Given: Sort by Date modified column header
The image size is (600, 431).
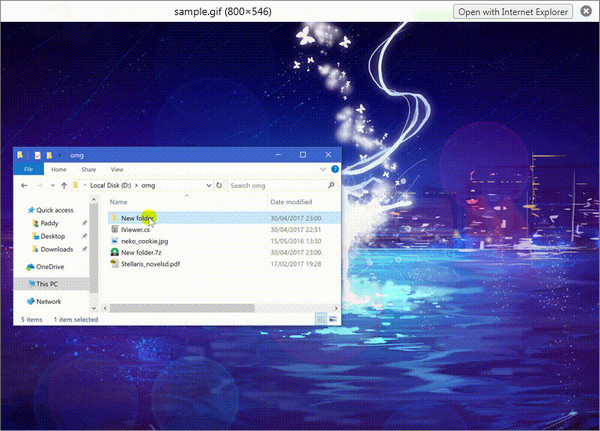Looking at the screenshot, I should click(x=290, y=202).
